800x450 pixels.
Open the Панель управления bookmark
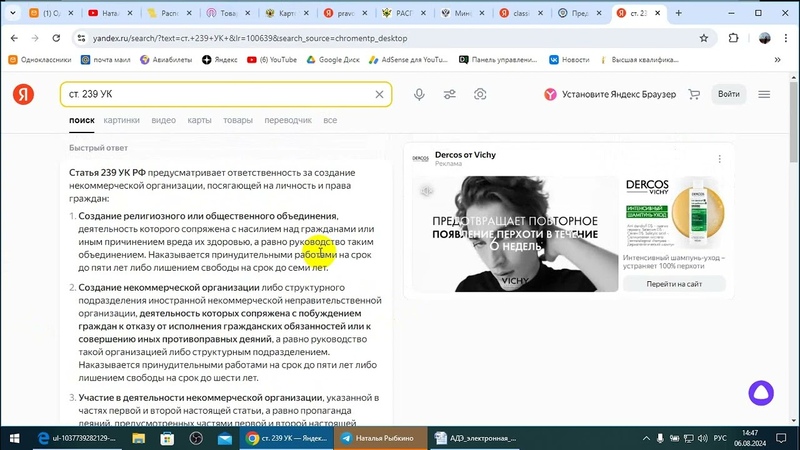[498, 60]
